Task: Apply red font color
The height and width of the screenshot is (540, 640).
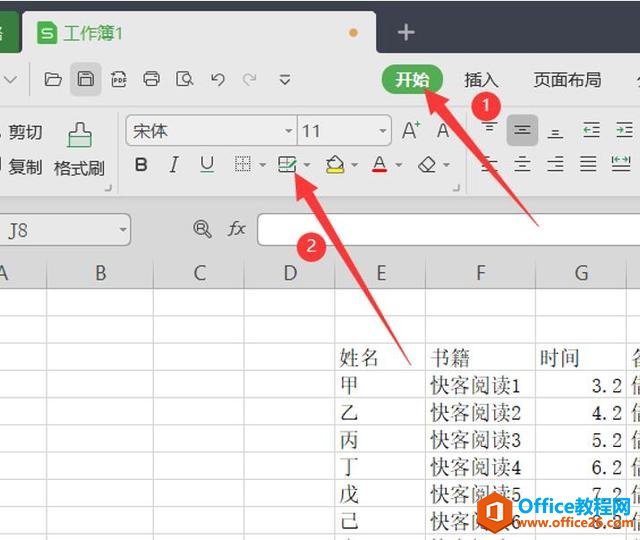Action: point(380,164)
